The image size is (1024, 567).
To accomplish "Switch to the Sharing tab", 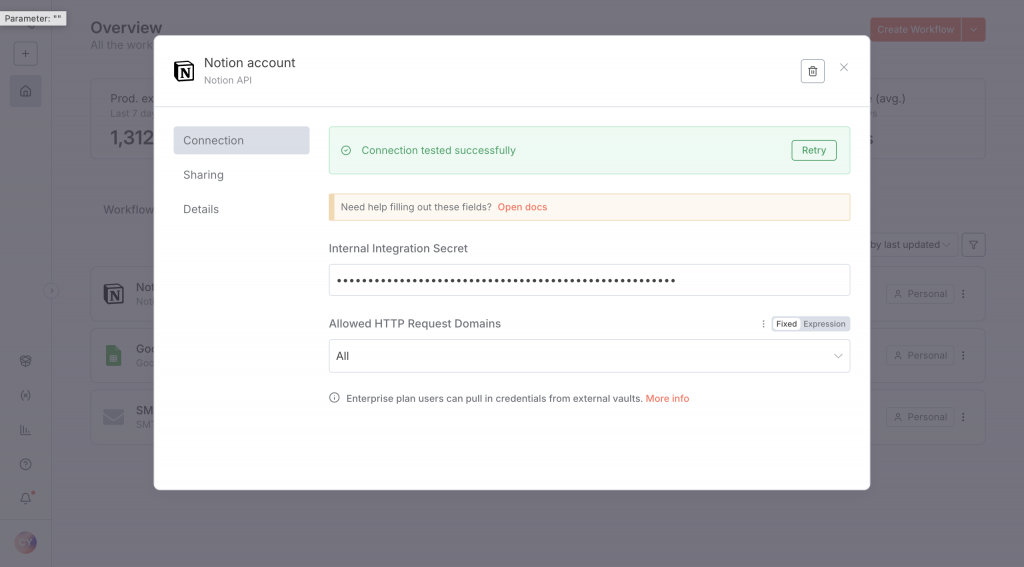I will (203, 175).
